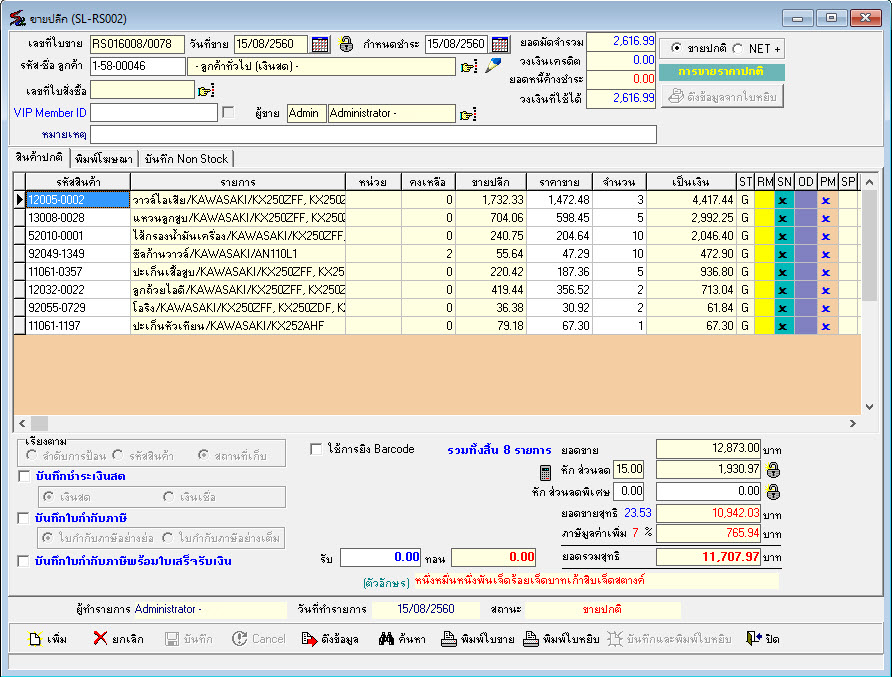
Task: Open the calculator icon beside หักส่วนลด
Action: 545,472
